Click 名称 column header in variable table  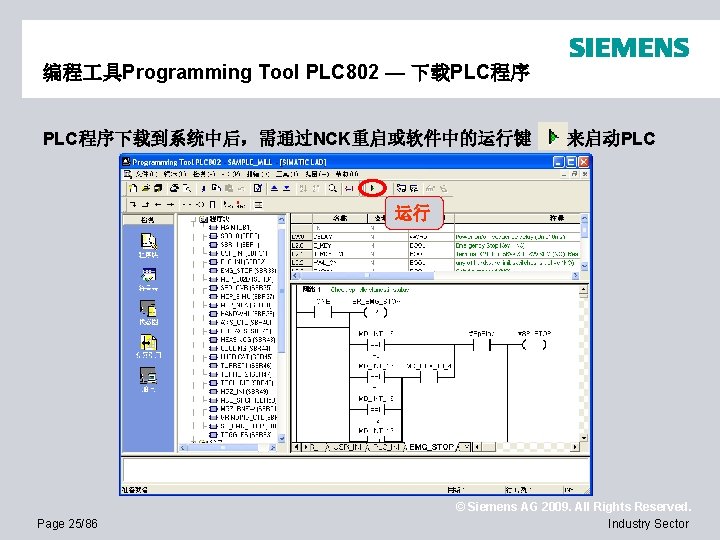340,218
